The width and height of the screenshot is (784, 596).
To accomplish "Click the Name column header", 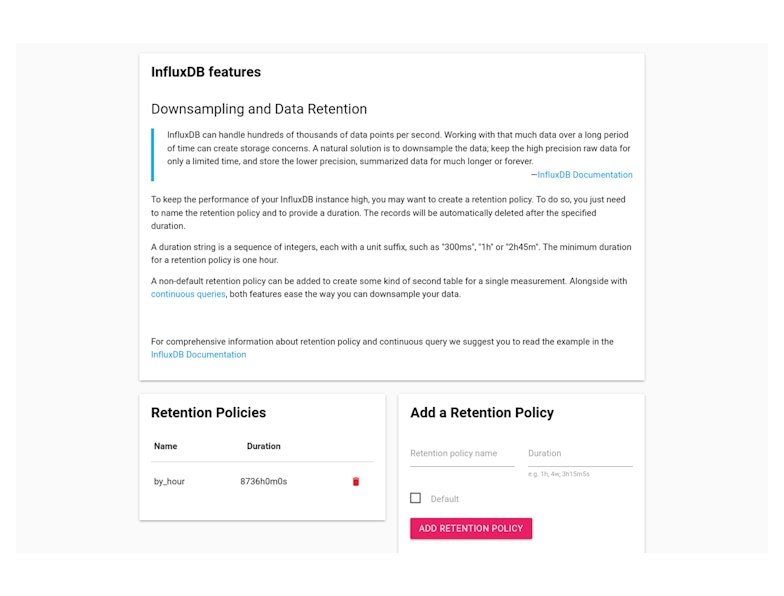I will (165, 446).
